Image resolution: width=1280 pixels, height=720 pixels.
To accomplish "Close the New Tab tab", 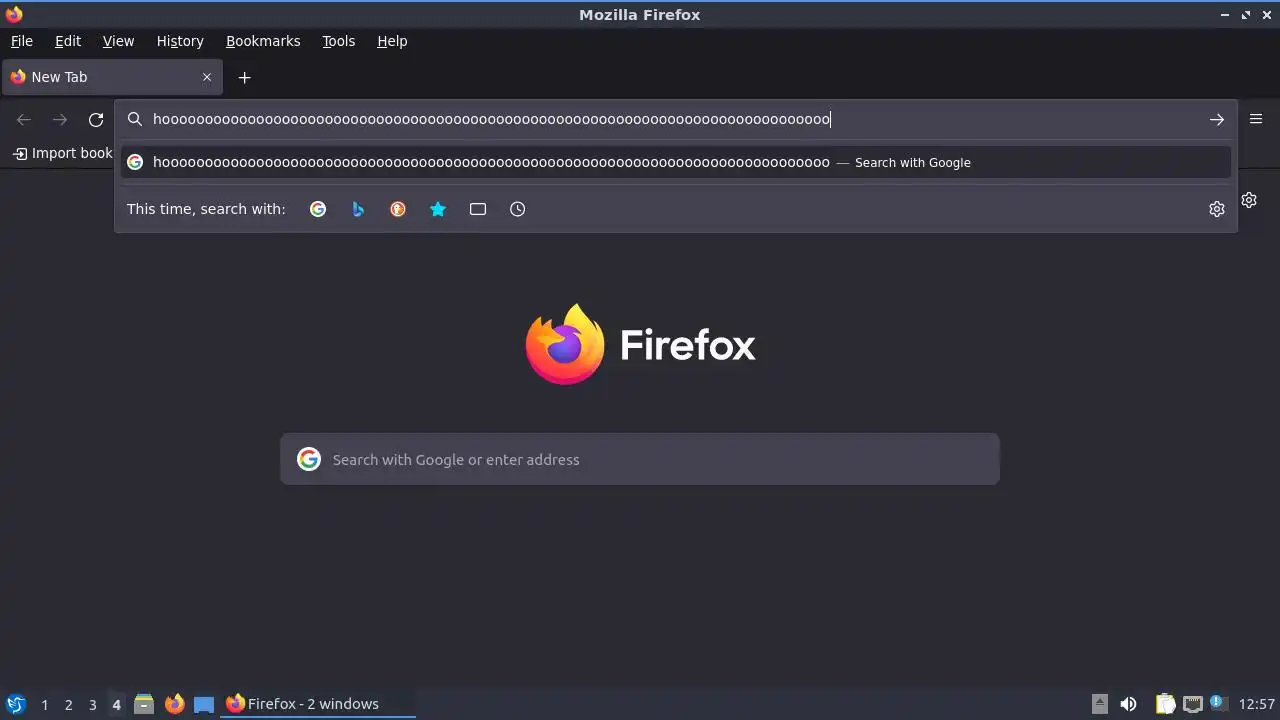I will coord(207,77).
